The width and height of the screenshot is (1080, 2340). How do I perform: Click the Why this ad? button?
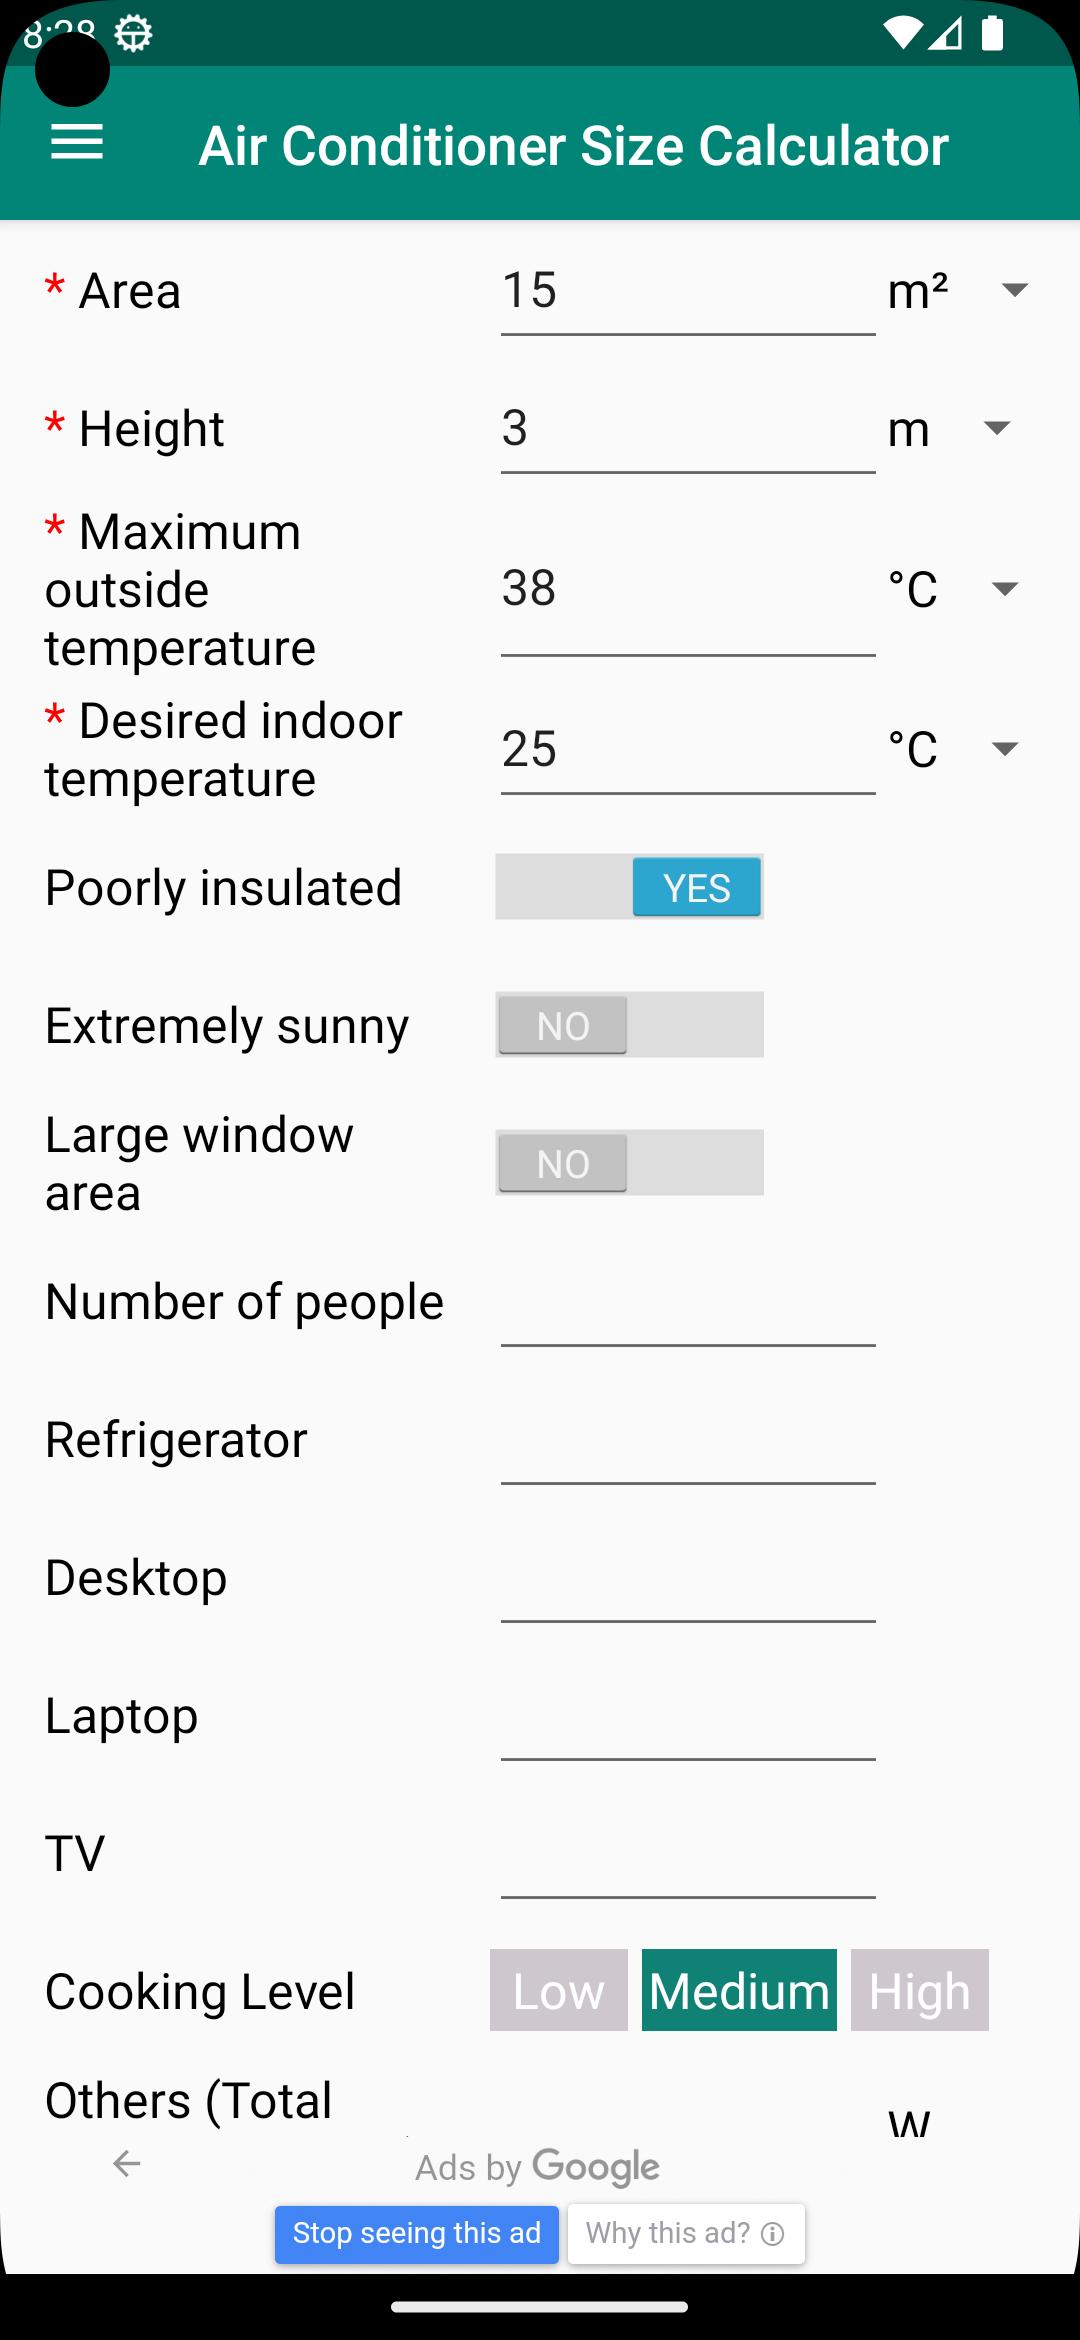tap(686, 2234)
